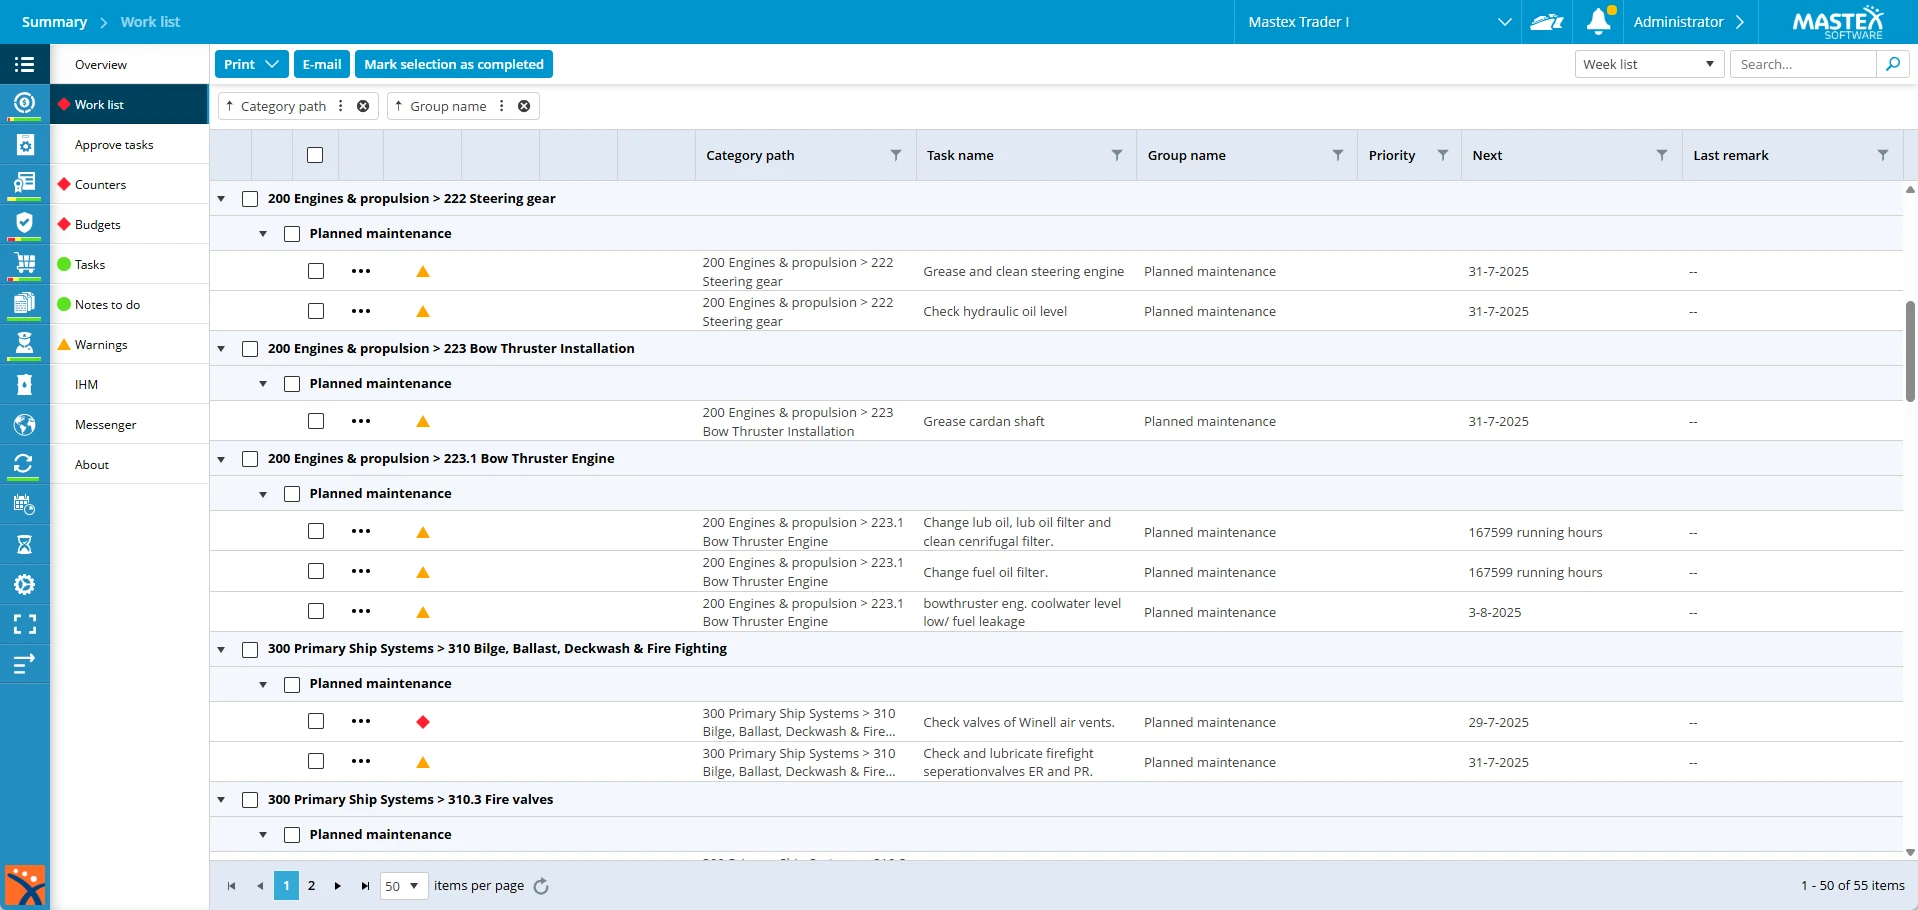Check the 223.1 Bow Thruster Engine group checkbox
Image resolution: width=1918 pixels, height=910 pixels.
(250, 459)
